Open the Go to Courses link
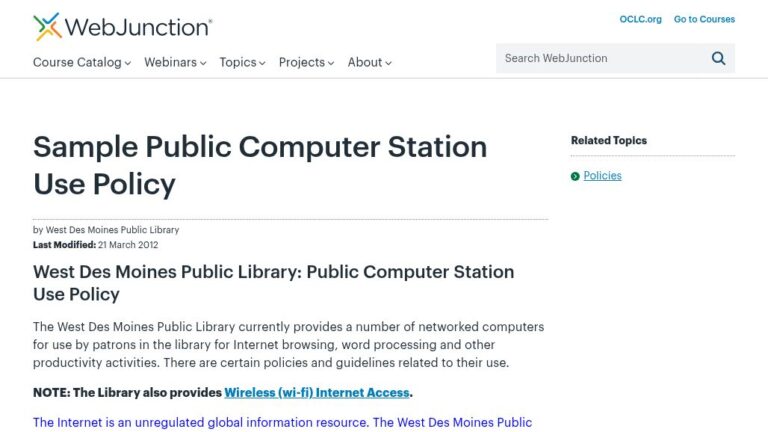Viewport: 768px width, 432px height. 704,19
